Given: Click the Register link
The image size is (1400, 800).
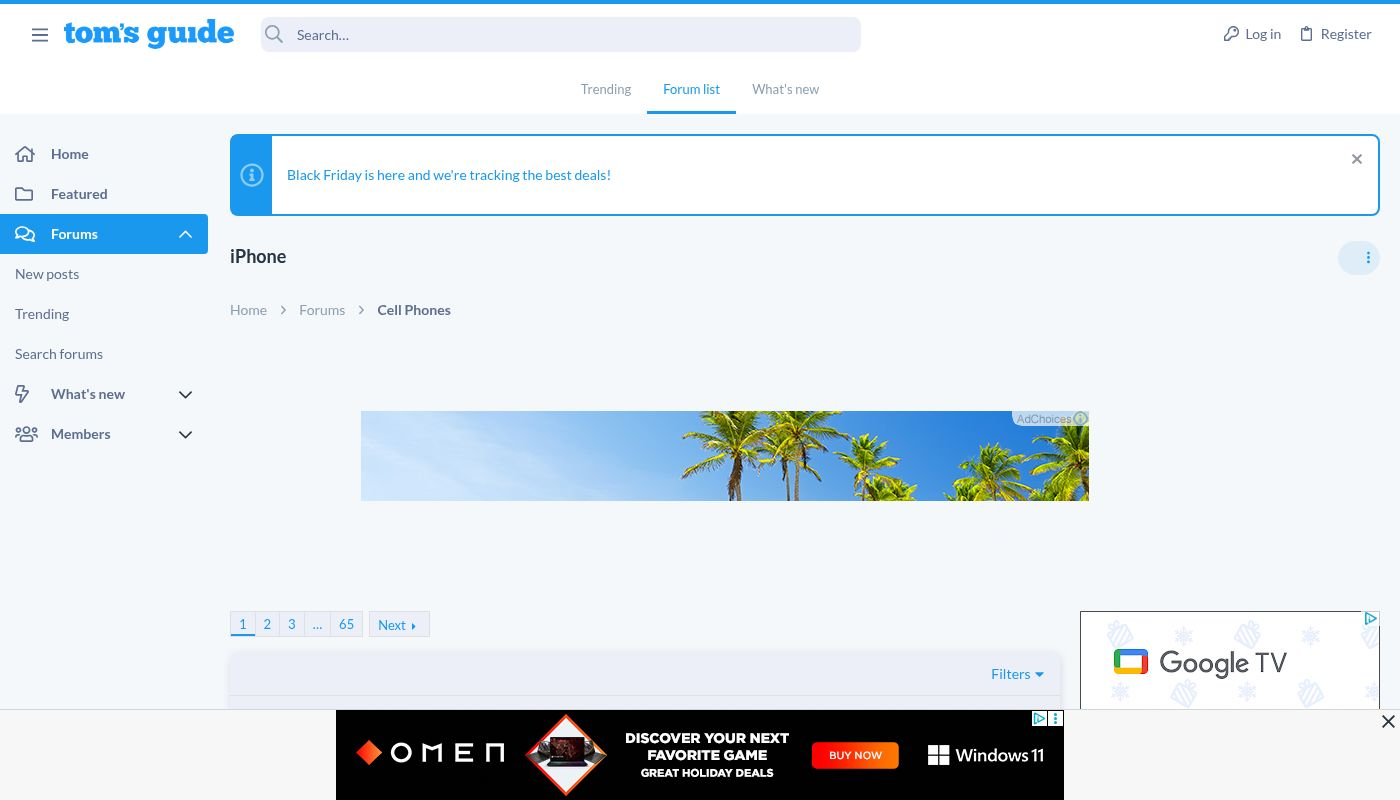Looking at the screenshot, I should pos(1335,34).
